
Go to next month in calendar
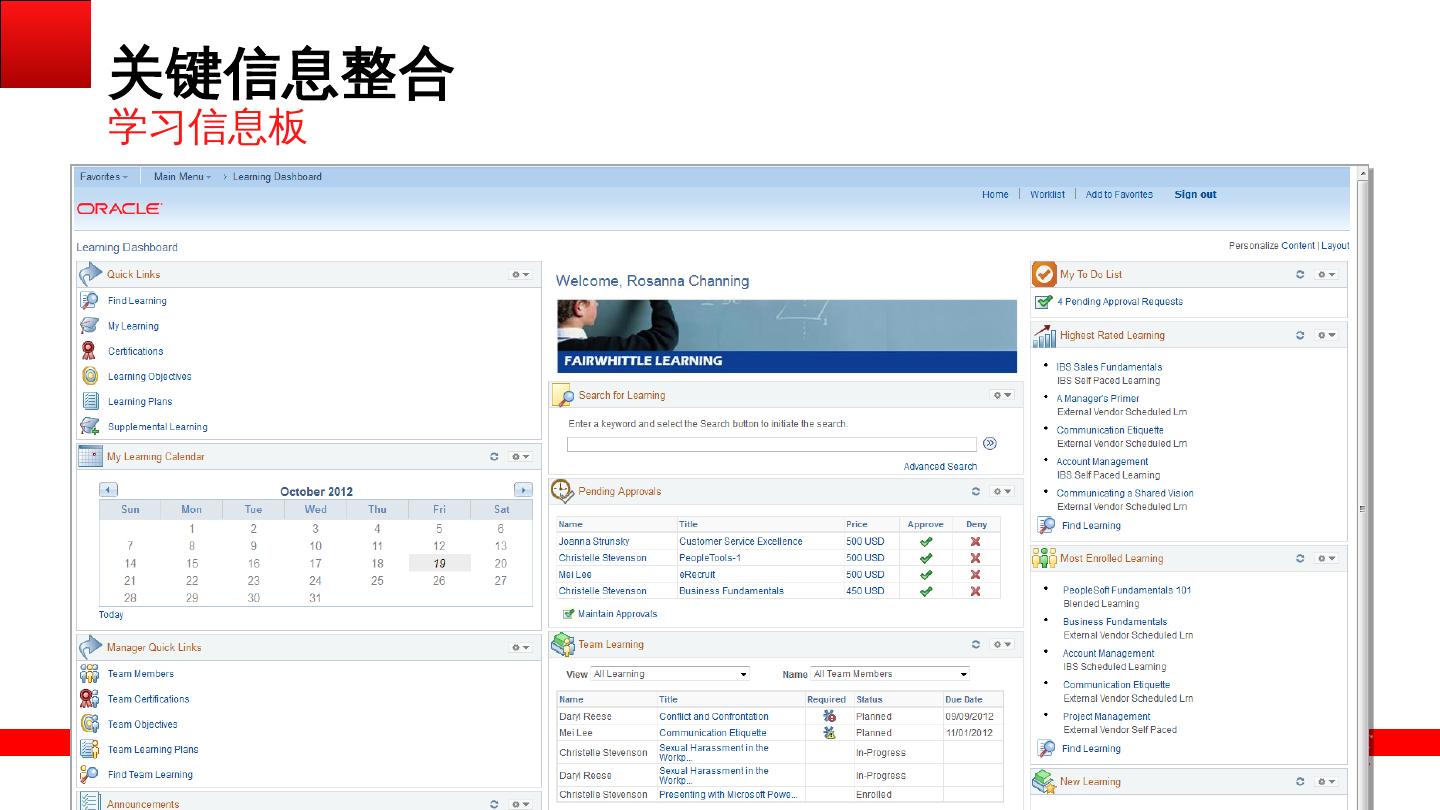[x=523, y=490]
